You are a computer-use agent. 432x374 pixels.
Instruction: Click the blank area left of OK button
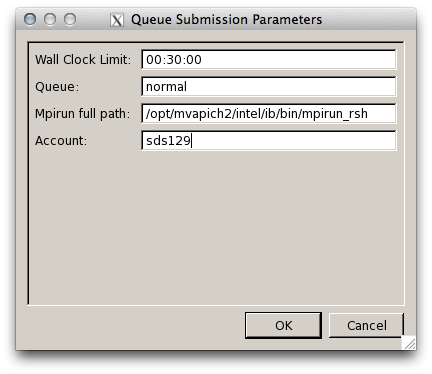click(133, 325)
